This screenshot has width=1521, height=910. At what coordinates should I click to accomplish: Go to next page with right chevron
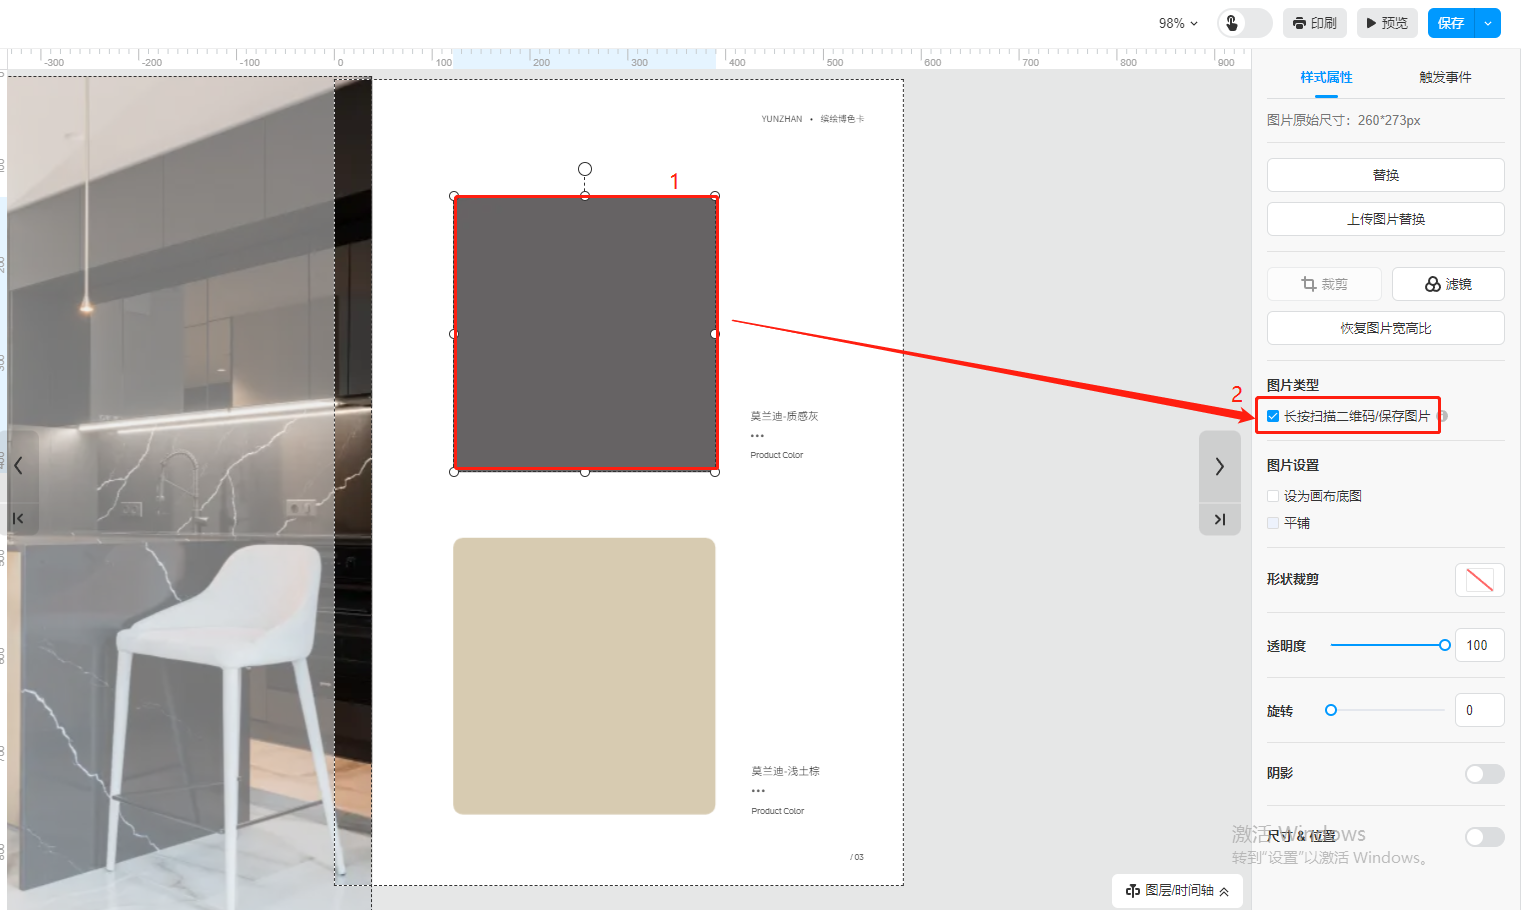pos(1219,466)
